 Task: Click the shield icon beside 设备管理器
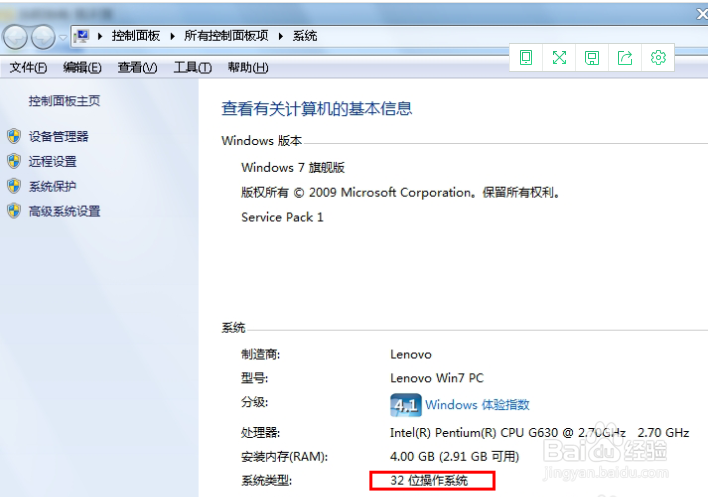[14, 136]
